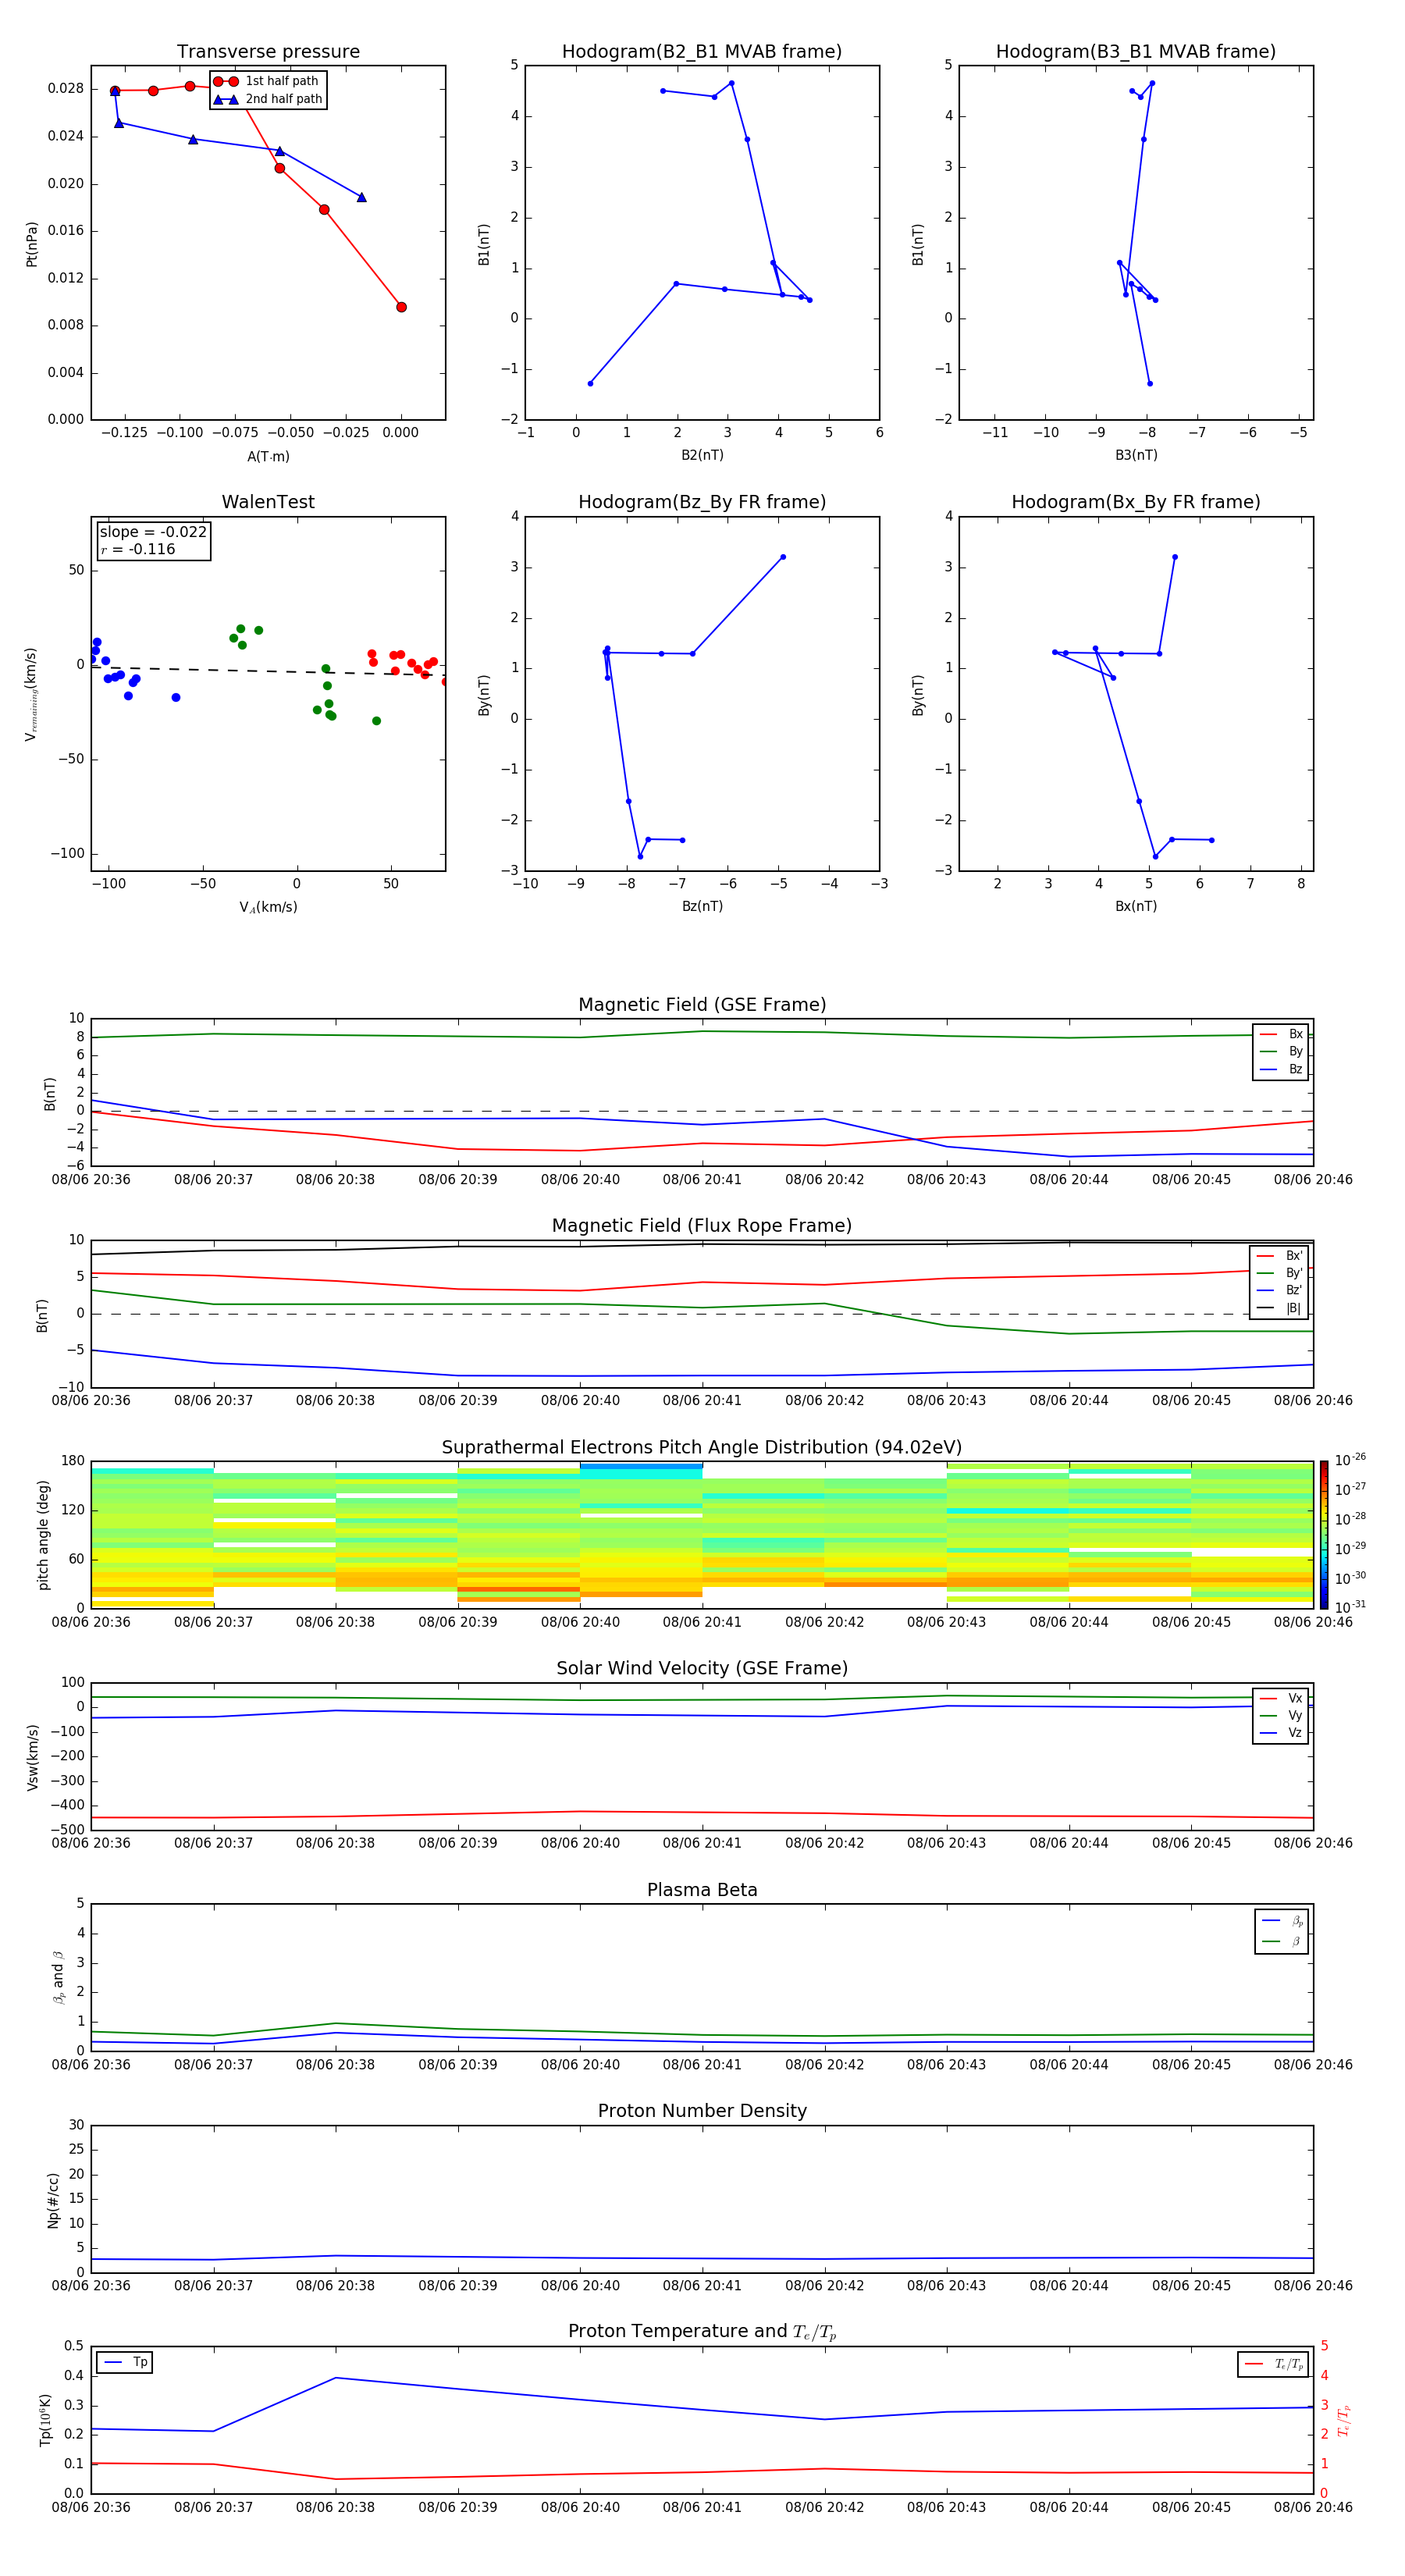Select the 'slope = -0.022' annotation

click(153, 532)
